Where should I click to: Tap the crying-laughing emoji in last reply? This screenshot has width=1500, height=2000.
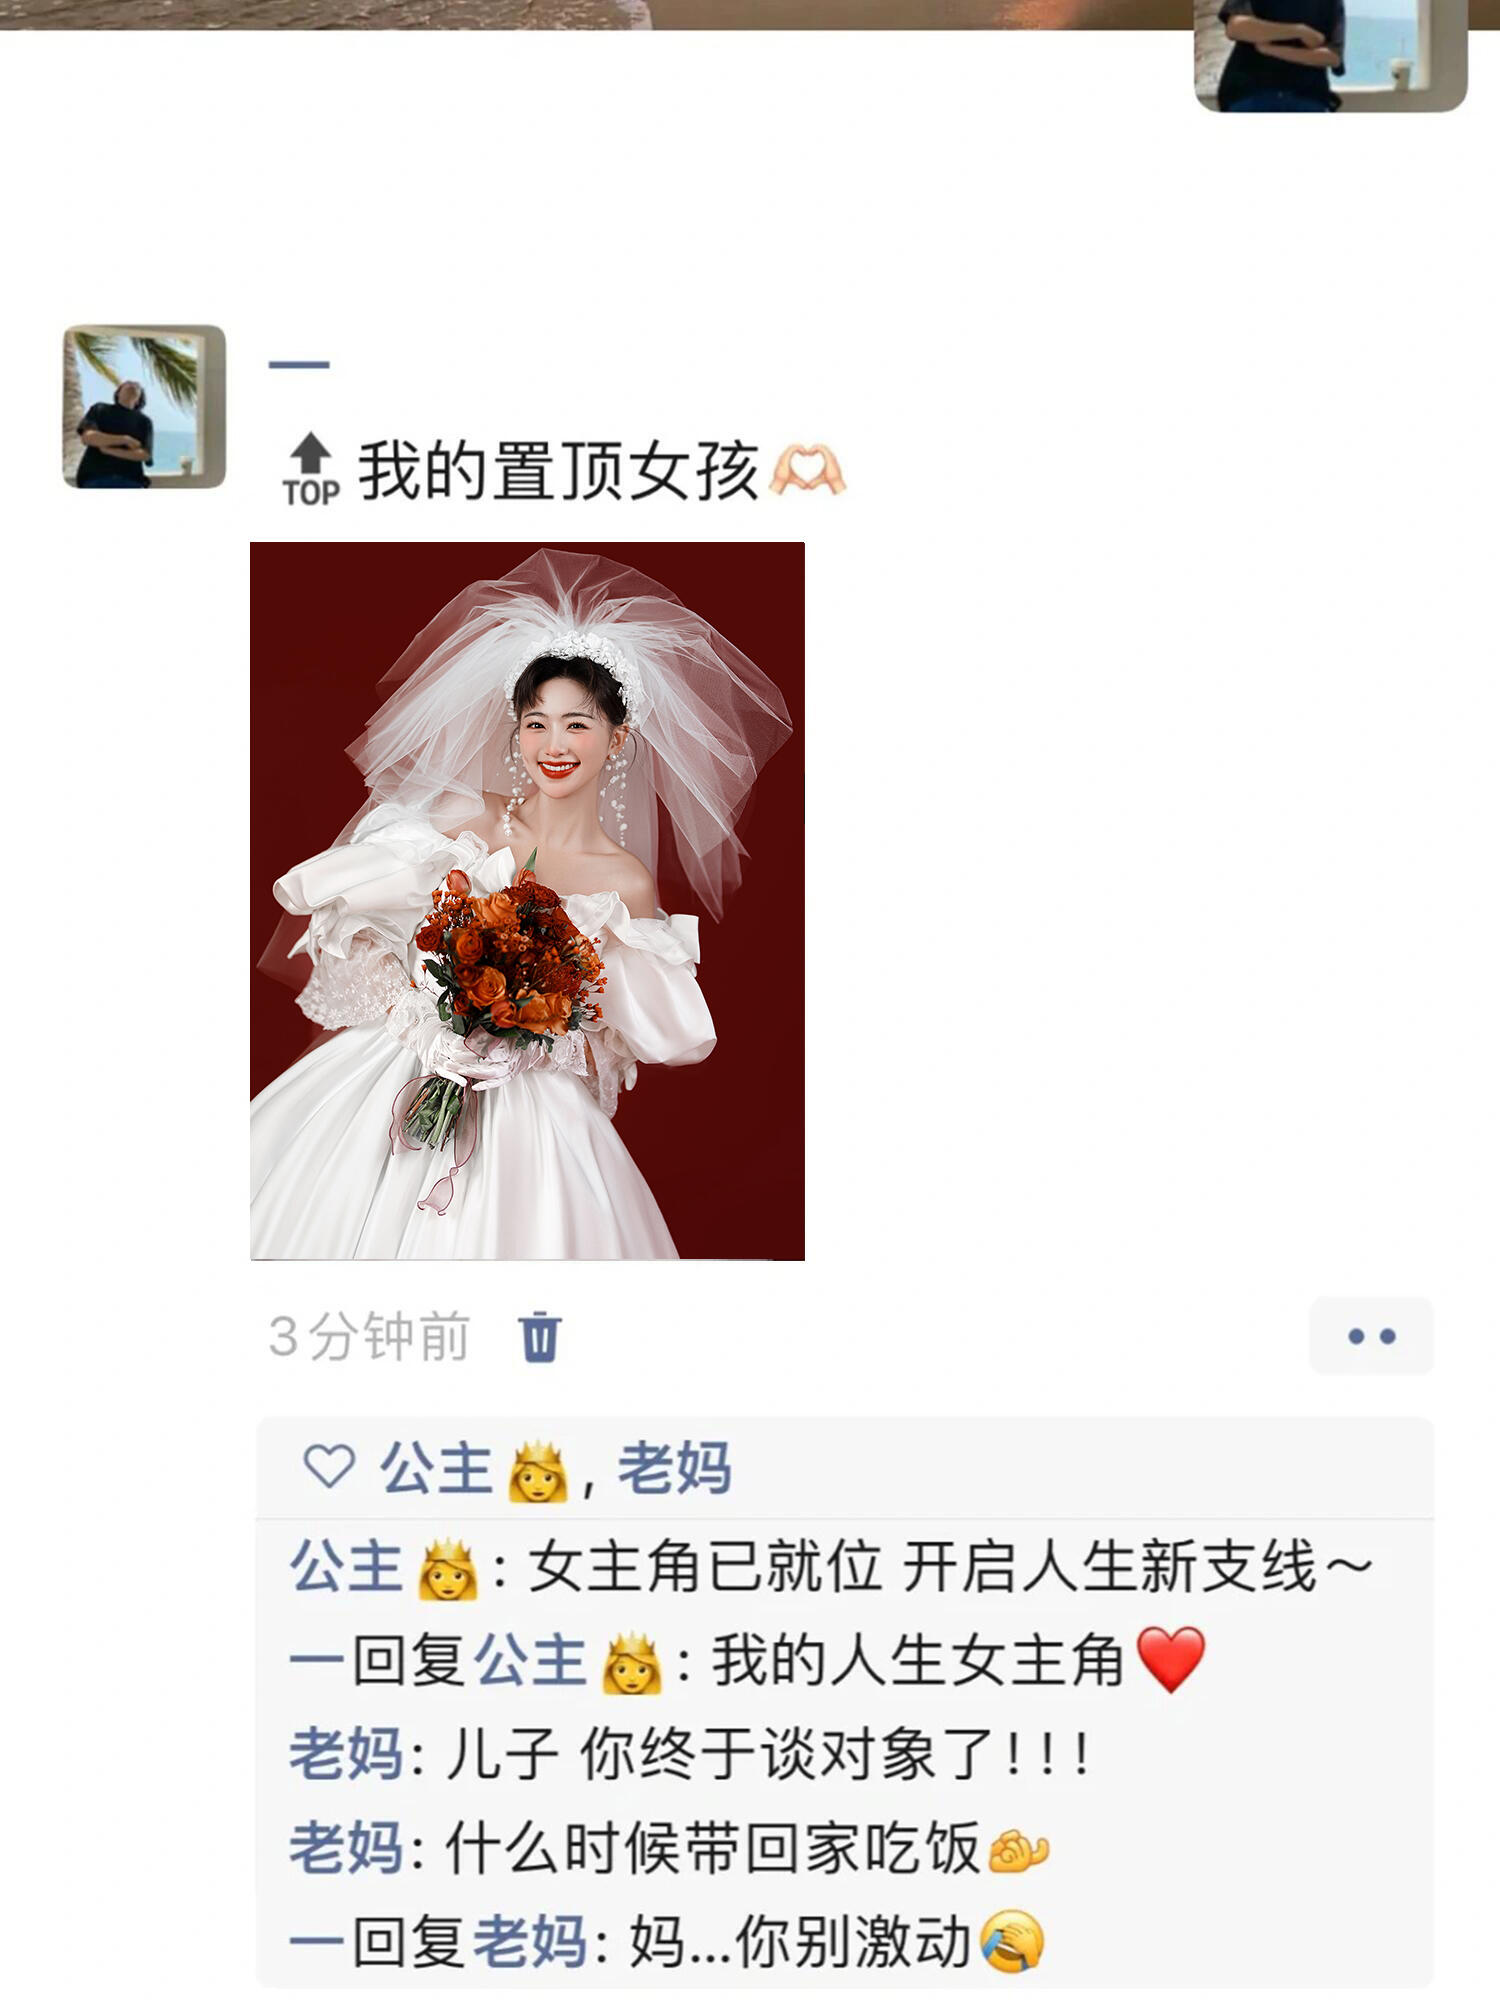click(1012, 1942)
